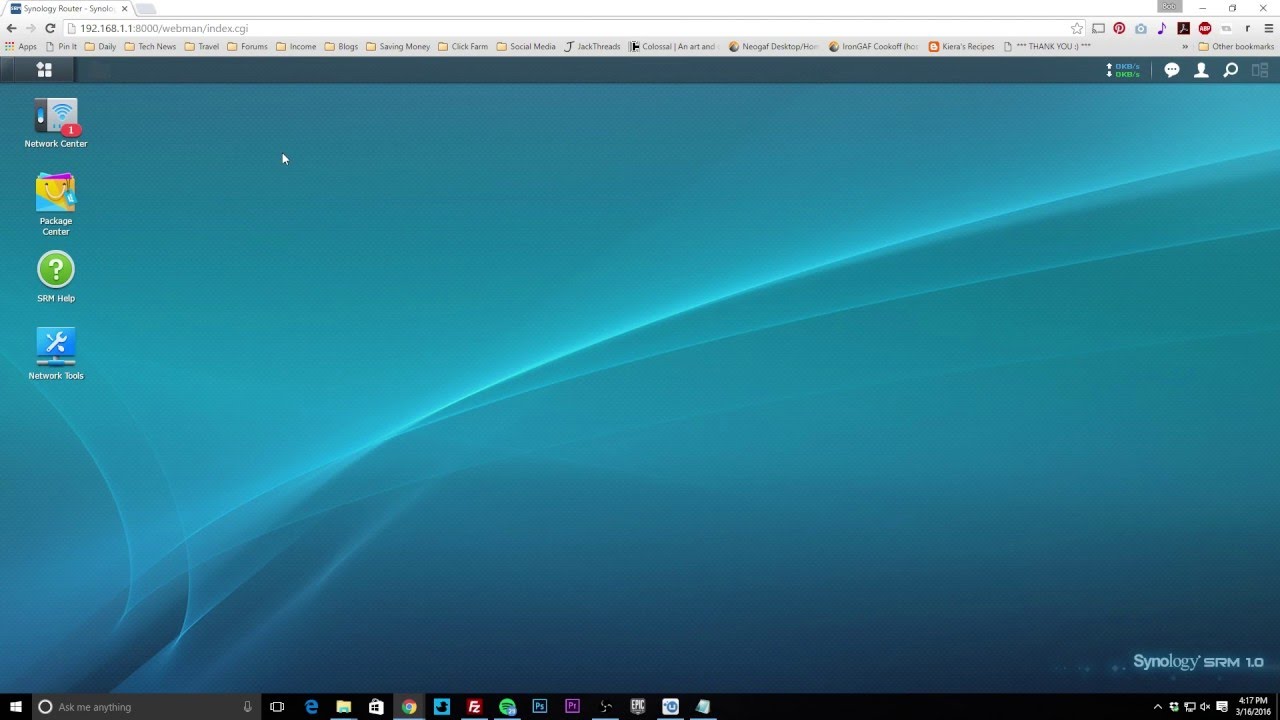Open the Other bookmarks folder

point(1240,46)
